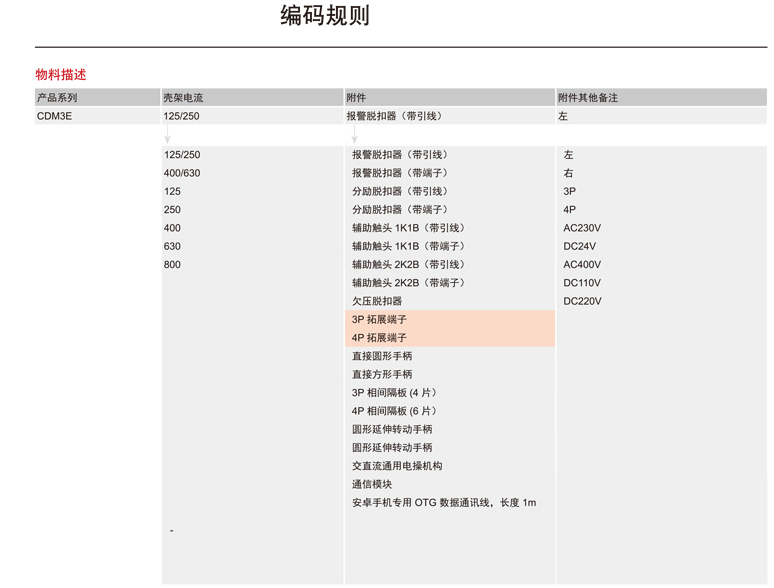Pick 欠压脱扣器 from the accessory list
774x588 pixels.
click(377, 301)
